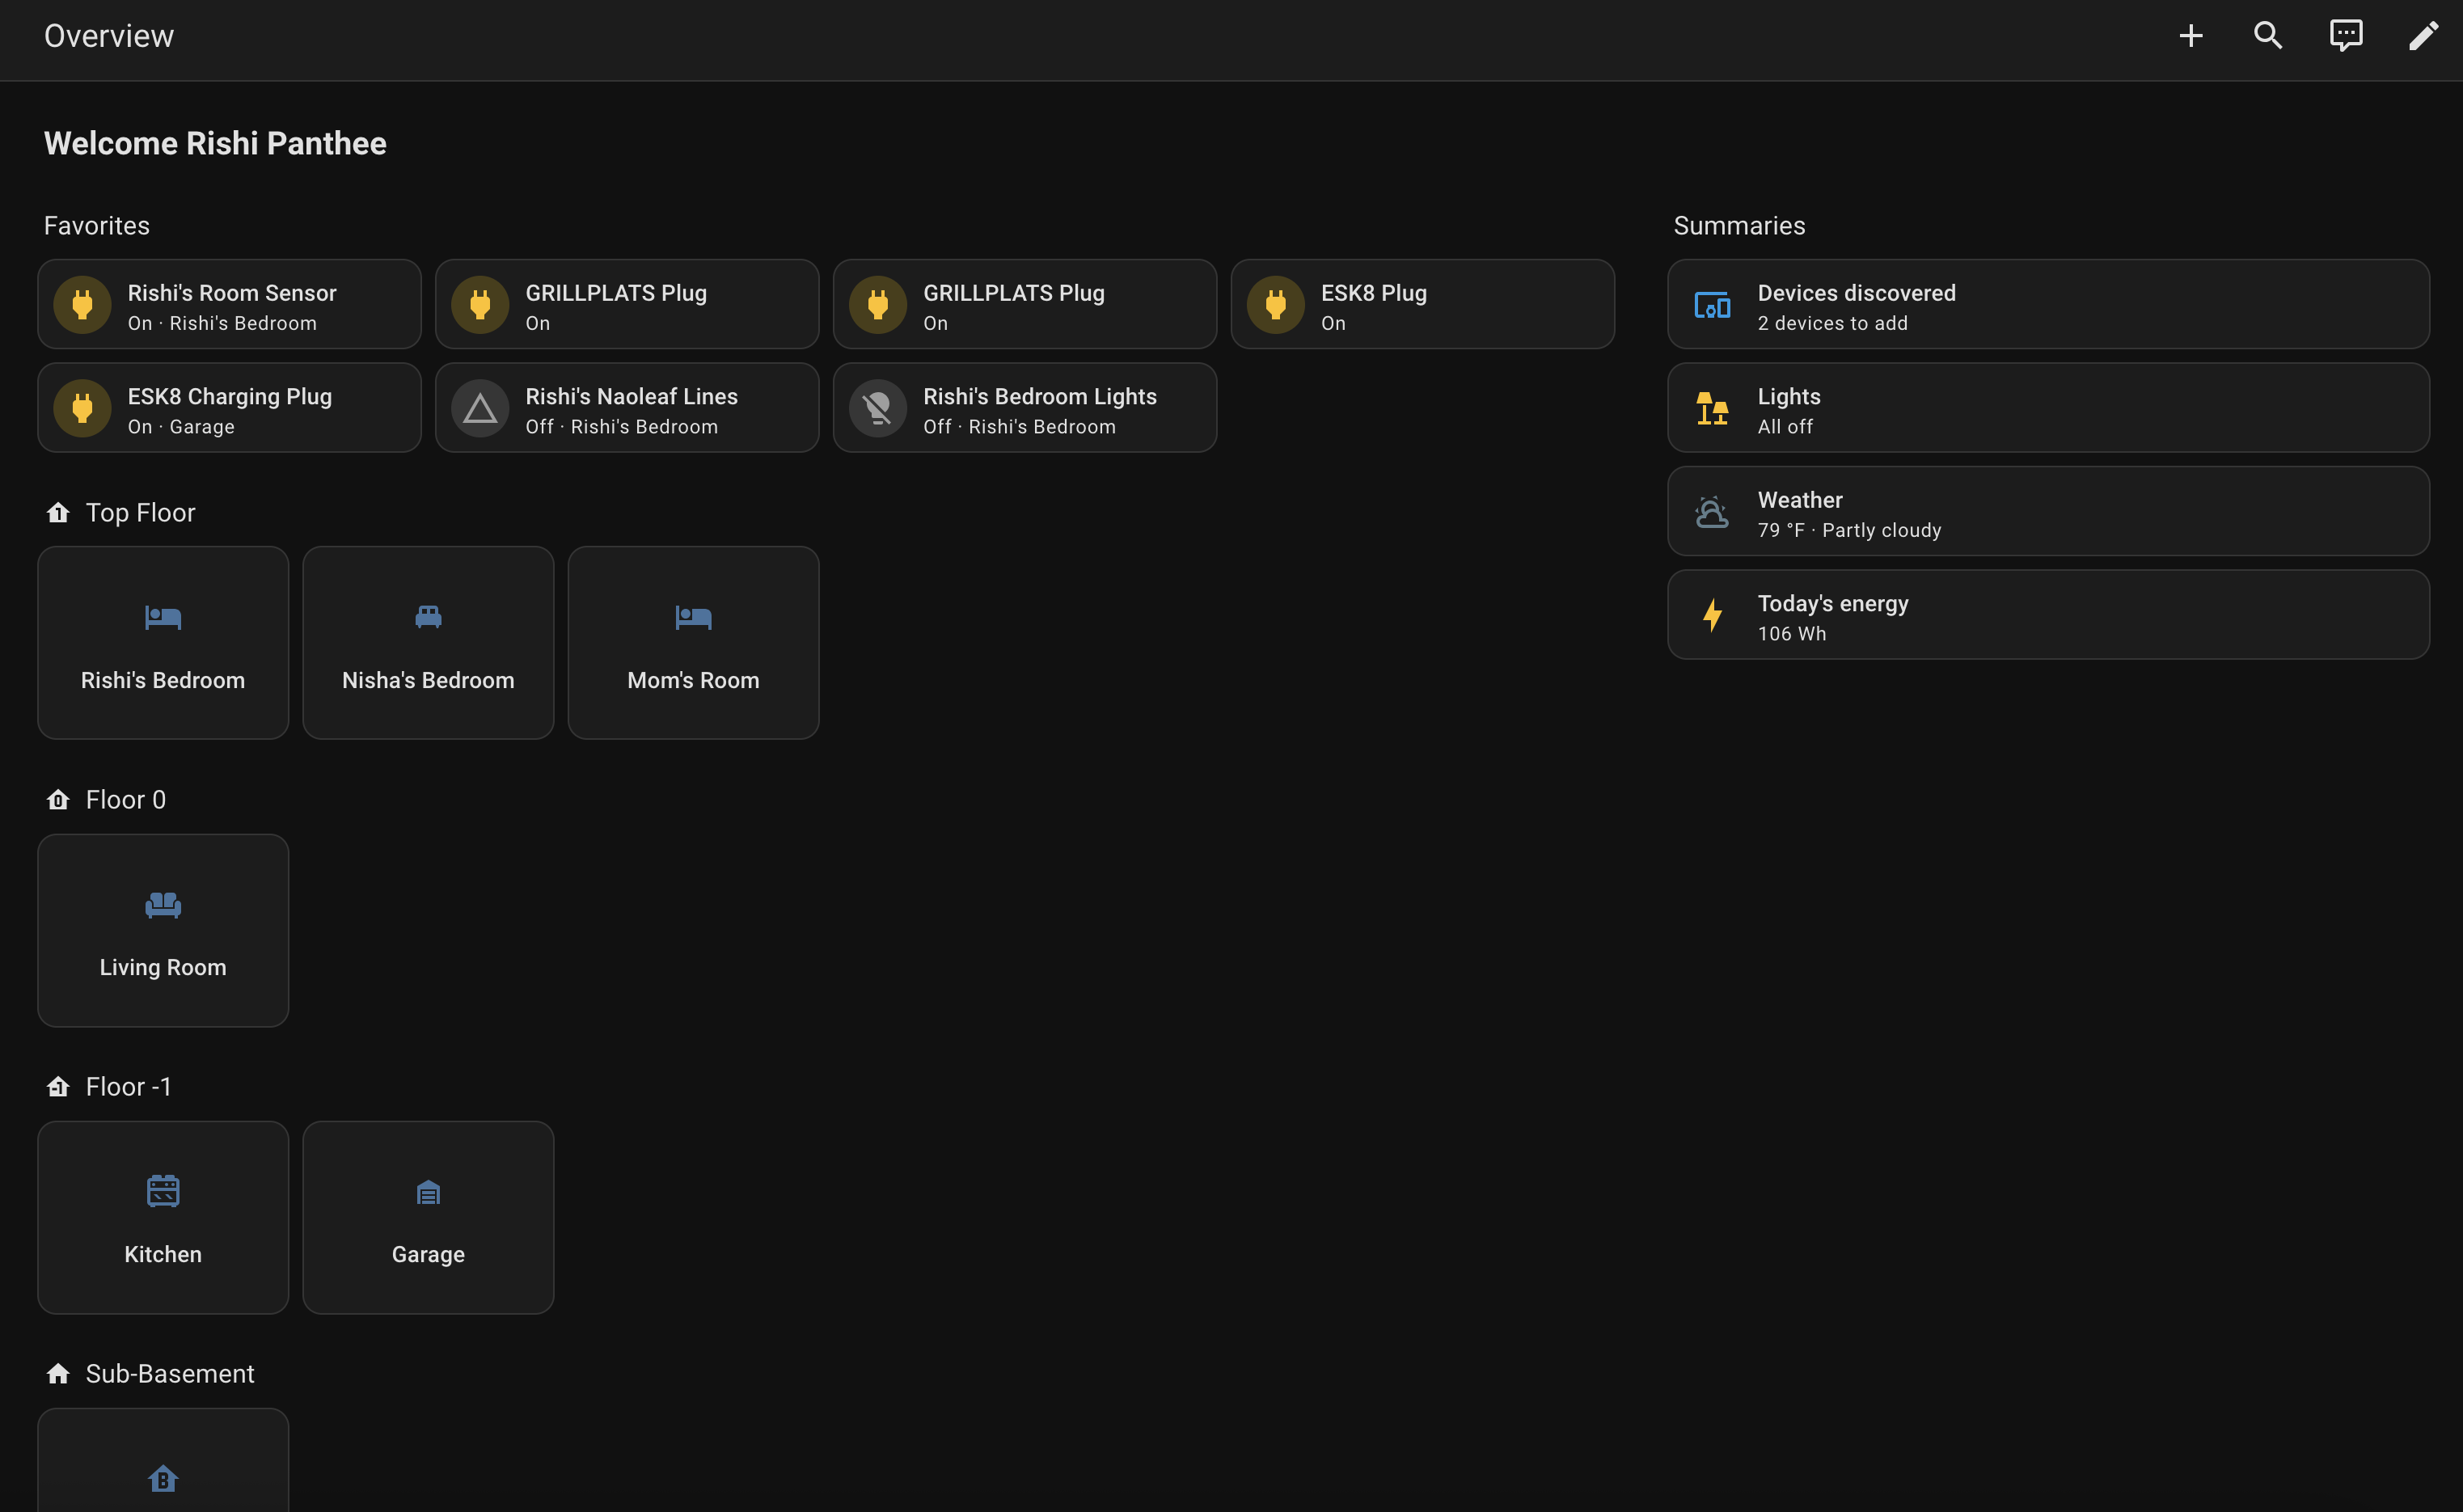Click the Top Floor house icon
Image resolution: width=2463 pixels, height=1512 pixels.
[58, 513]
